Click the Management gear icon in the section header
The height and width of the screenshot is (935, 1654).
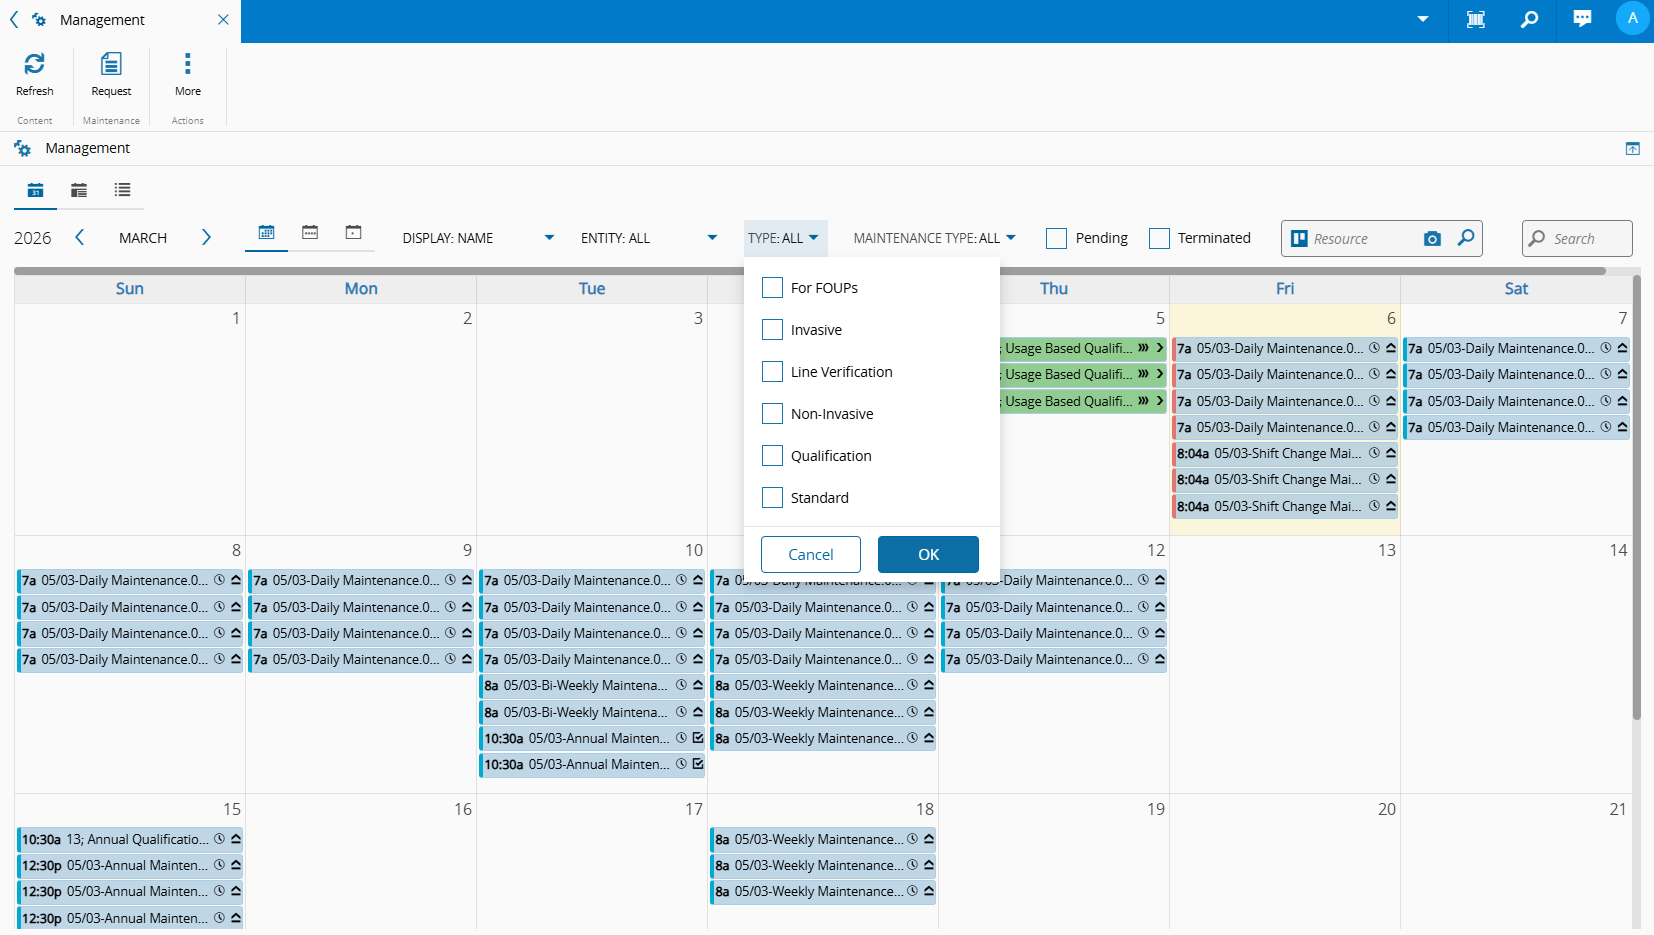click(22, 149)
